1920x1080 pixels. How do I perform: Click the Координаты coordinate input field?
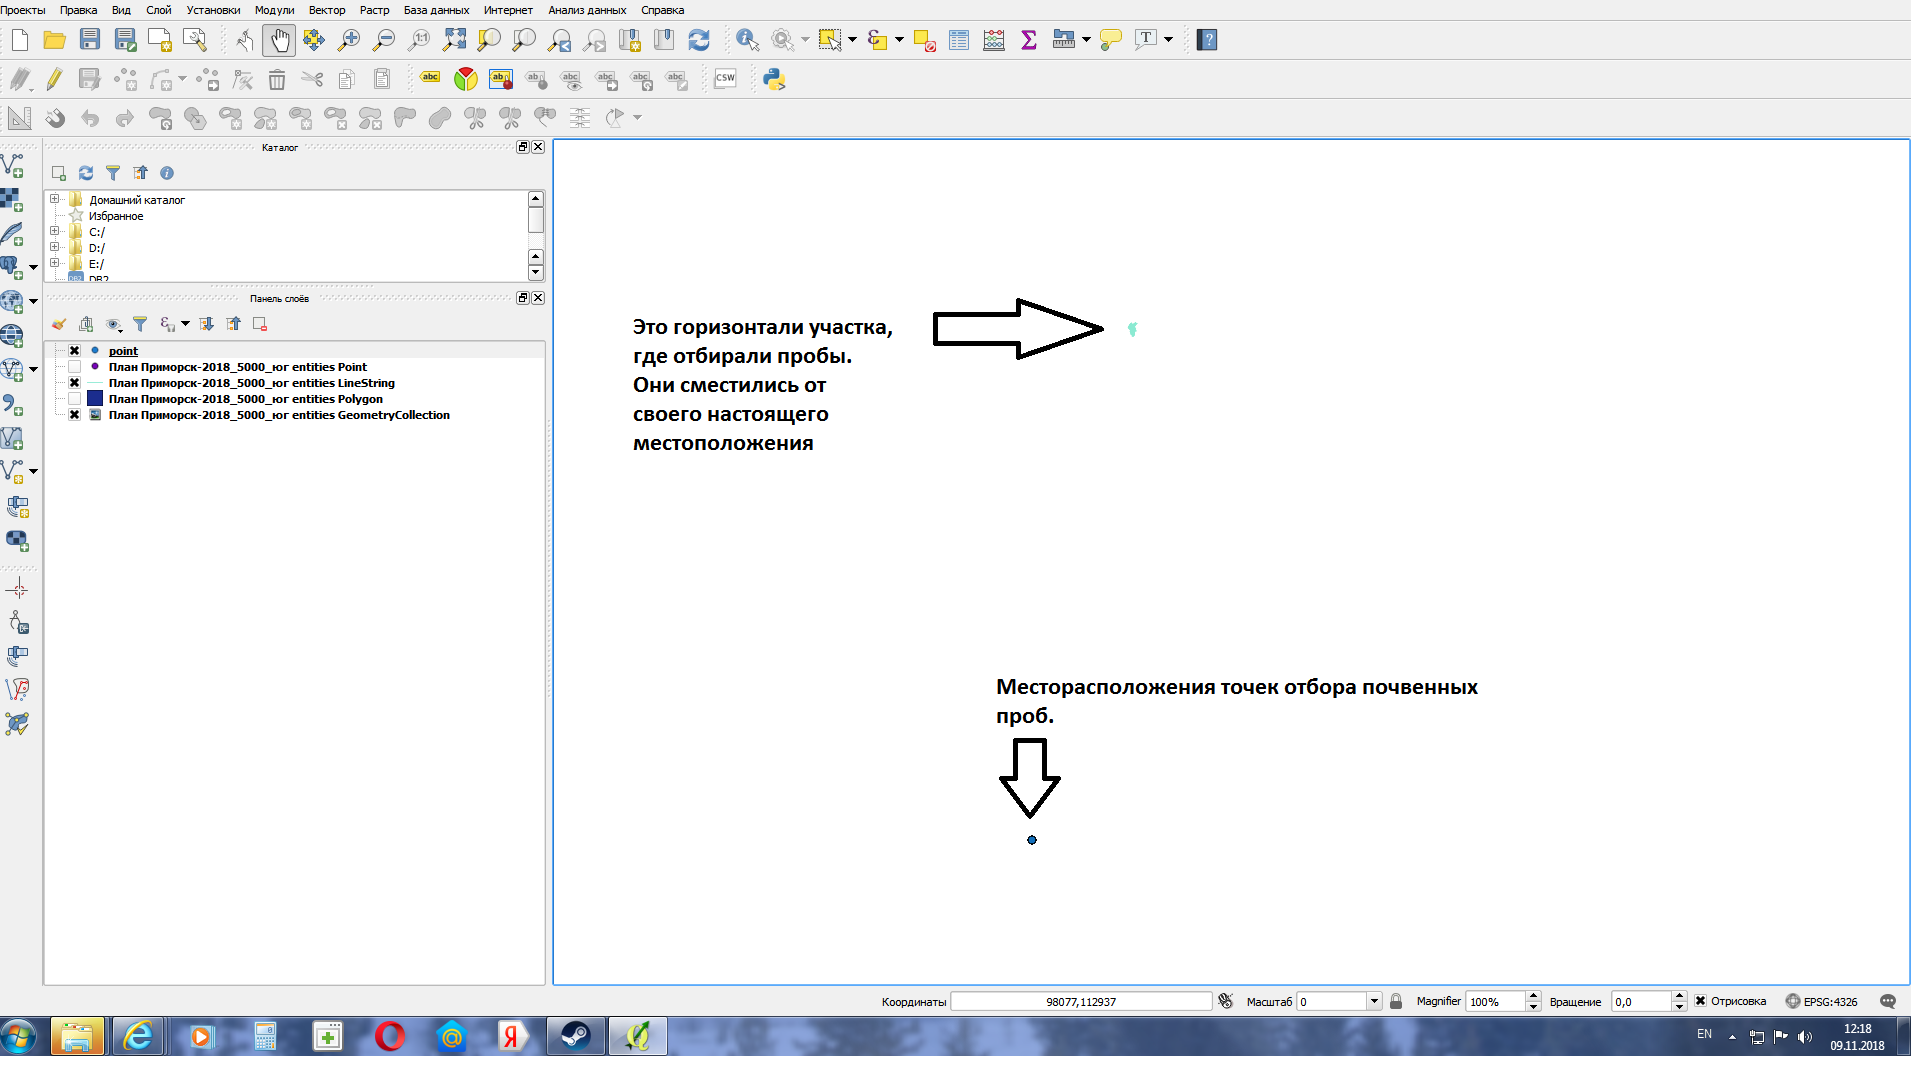(1080, 1001)
